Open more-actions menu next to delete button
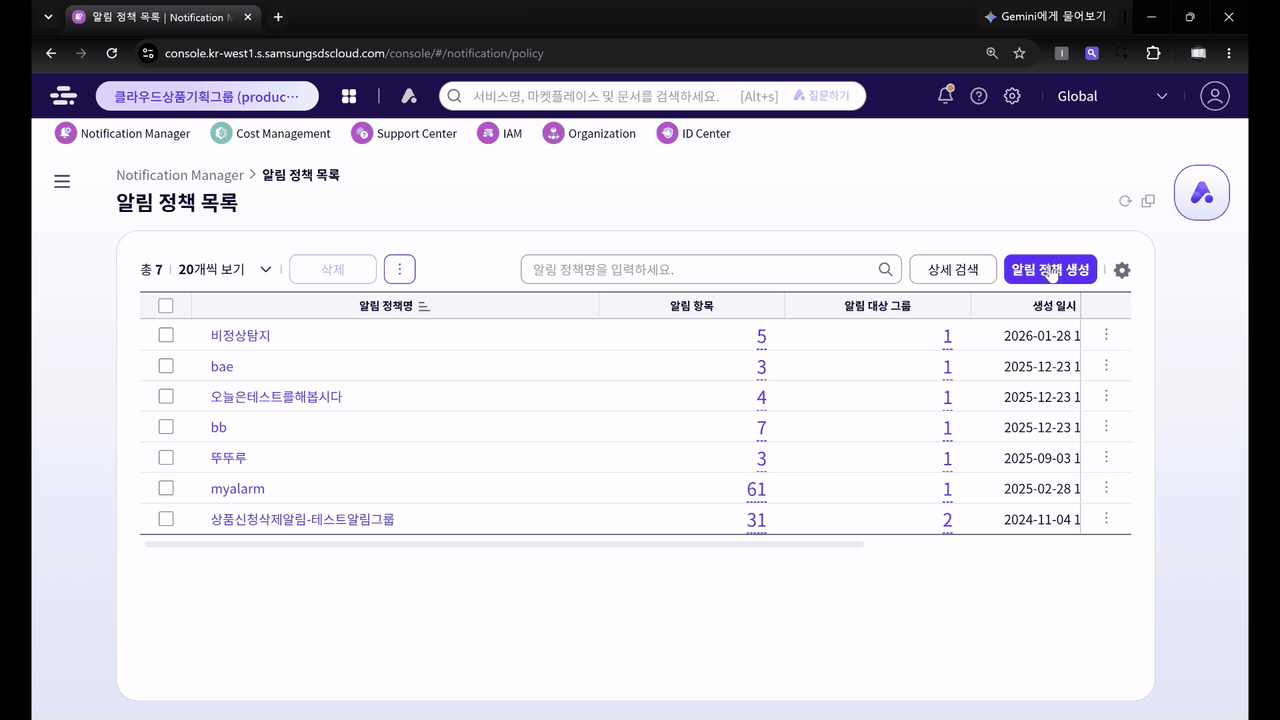Image resolution: width=1280 pixels, height=720 pixels. click(x=399, y=269)
